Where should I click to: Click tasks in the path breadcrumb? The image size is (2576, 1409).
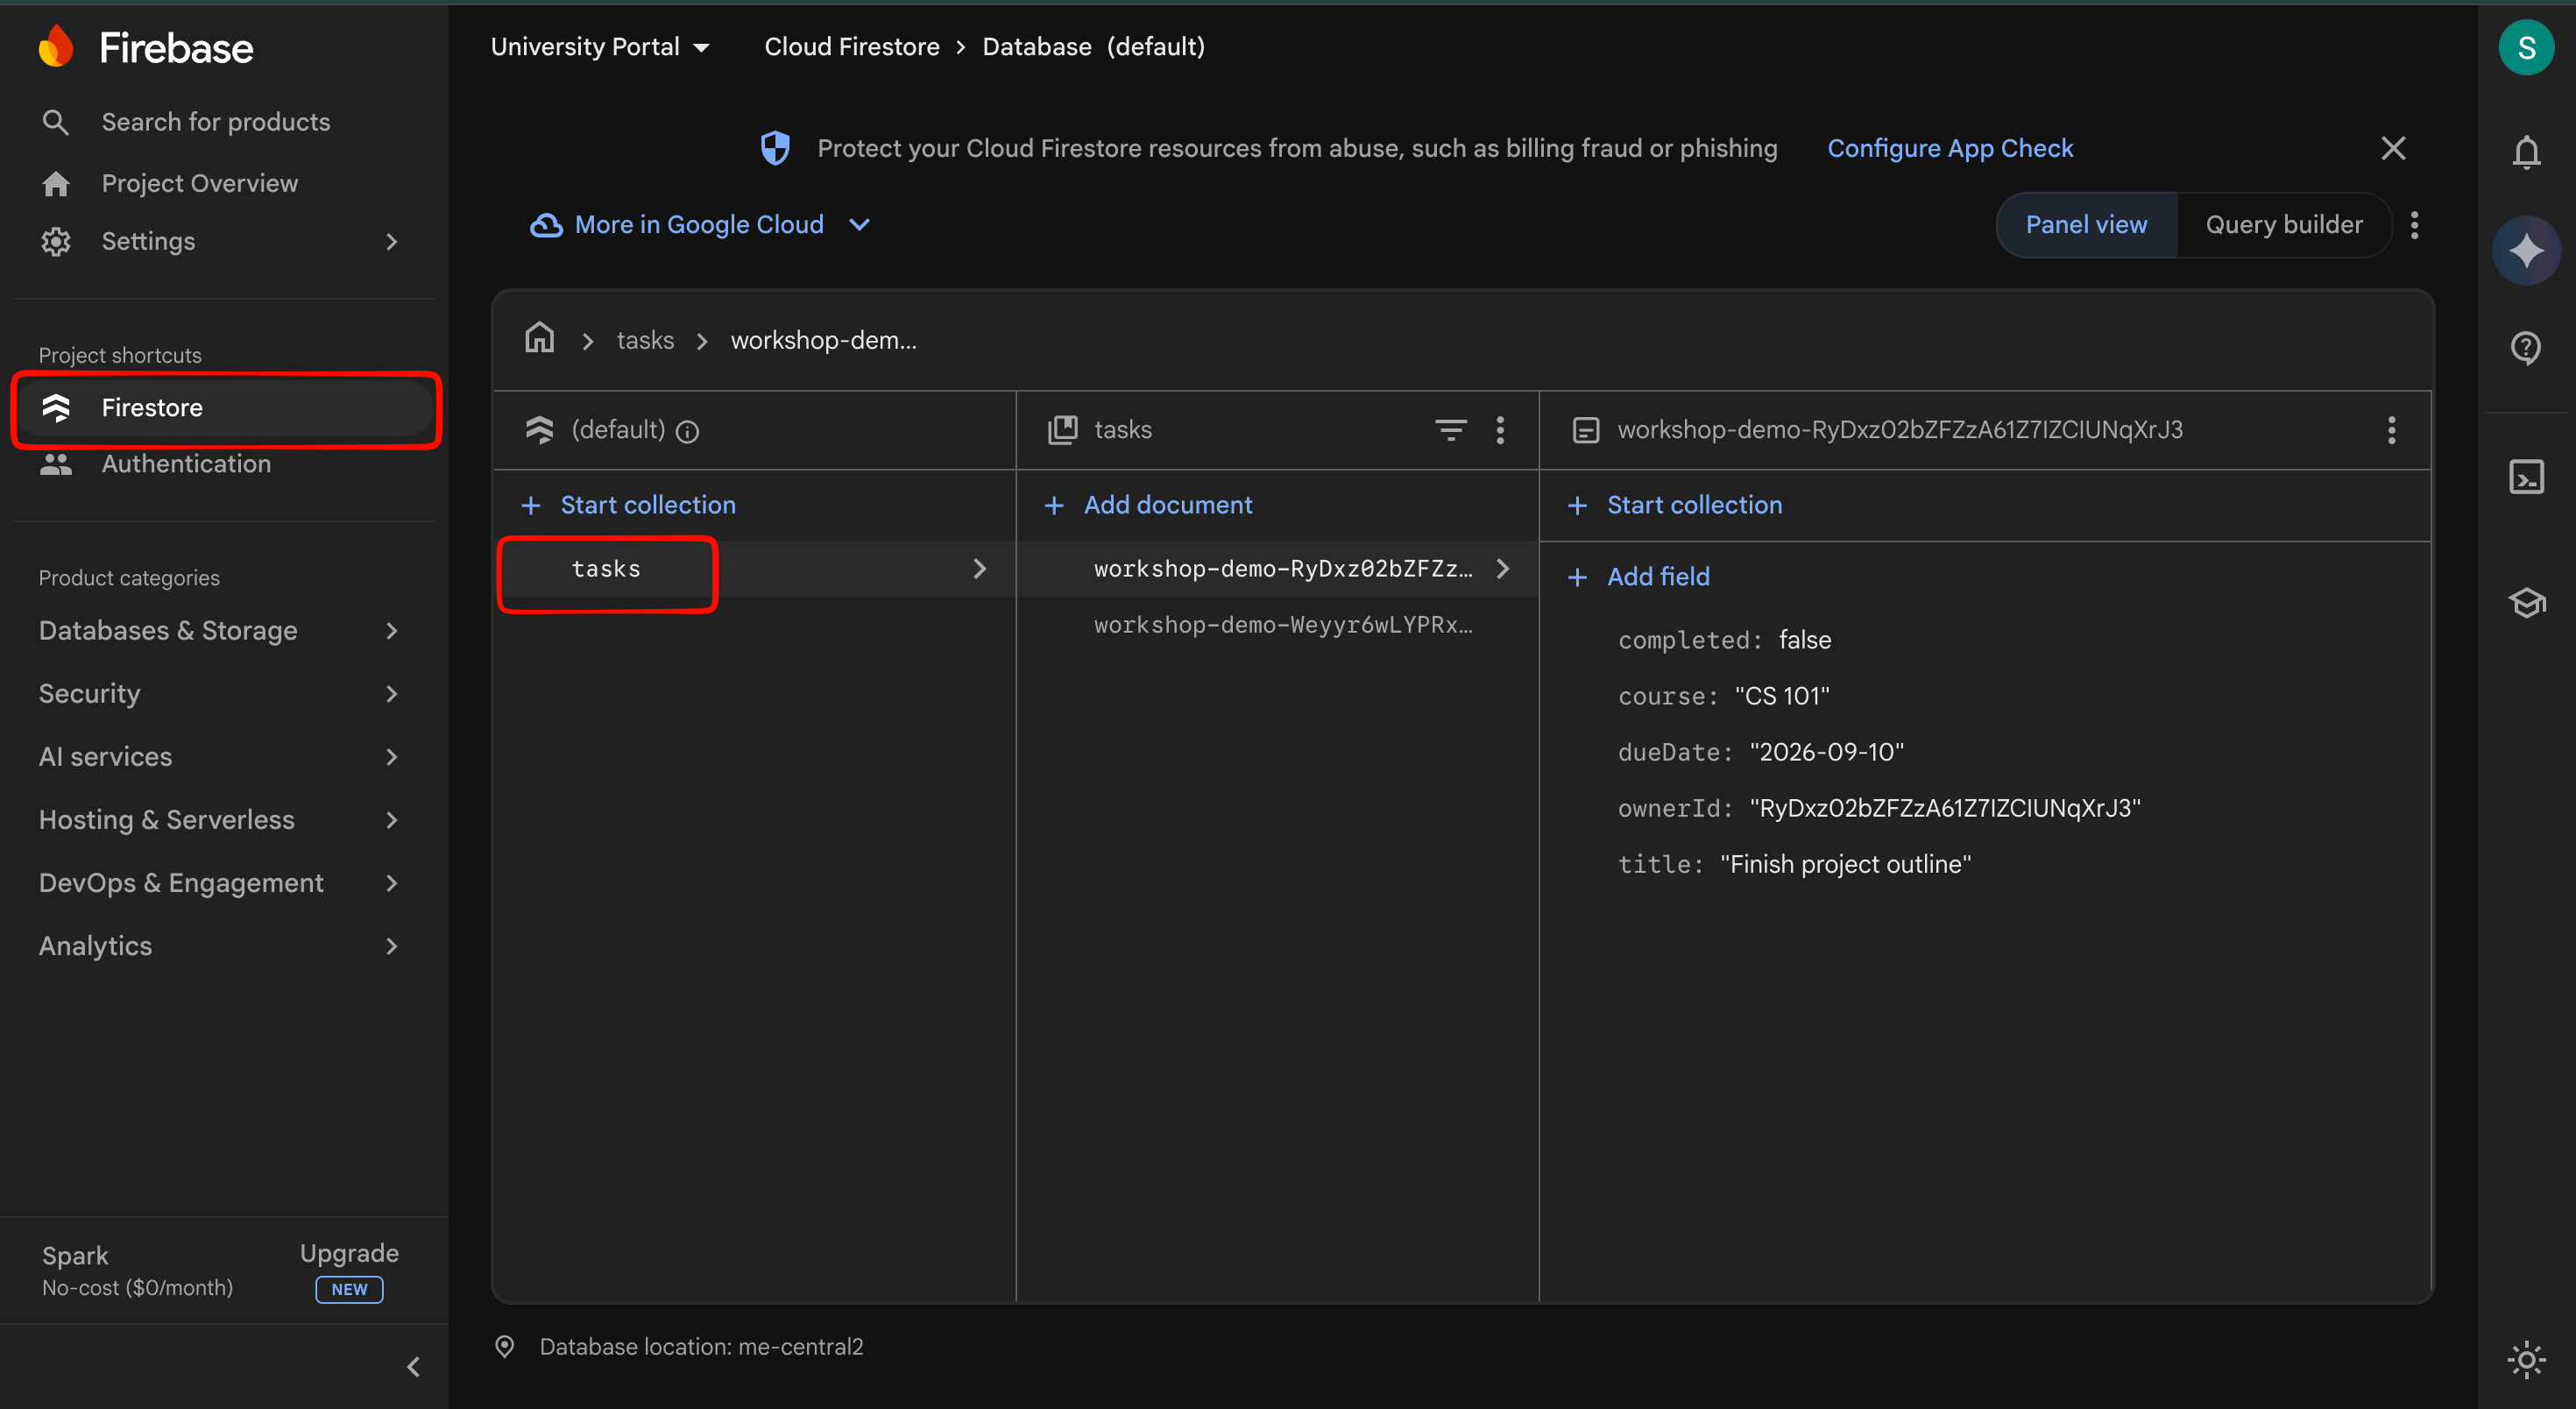point(645,340)
